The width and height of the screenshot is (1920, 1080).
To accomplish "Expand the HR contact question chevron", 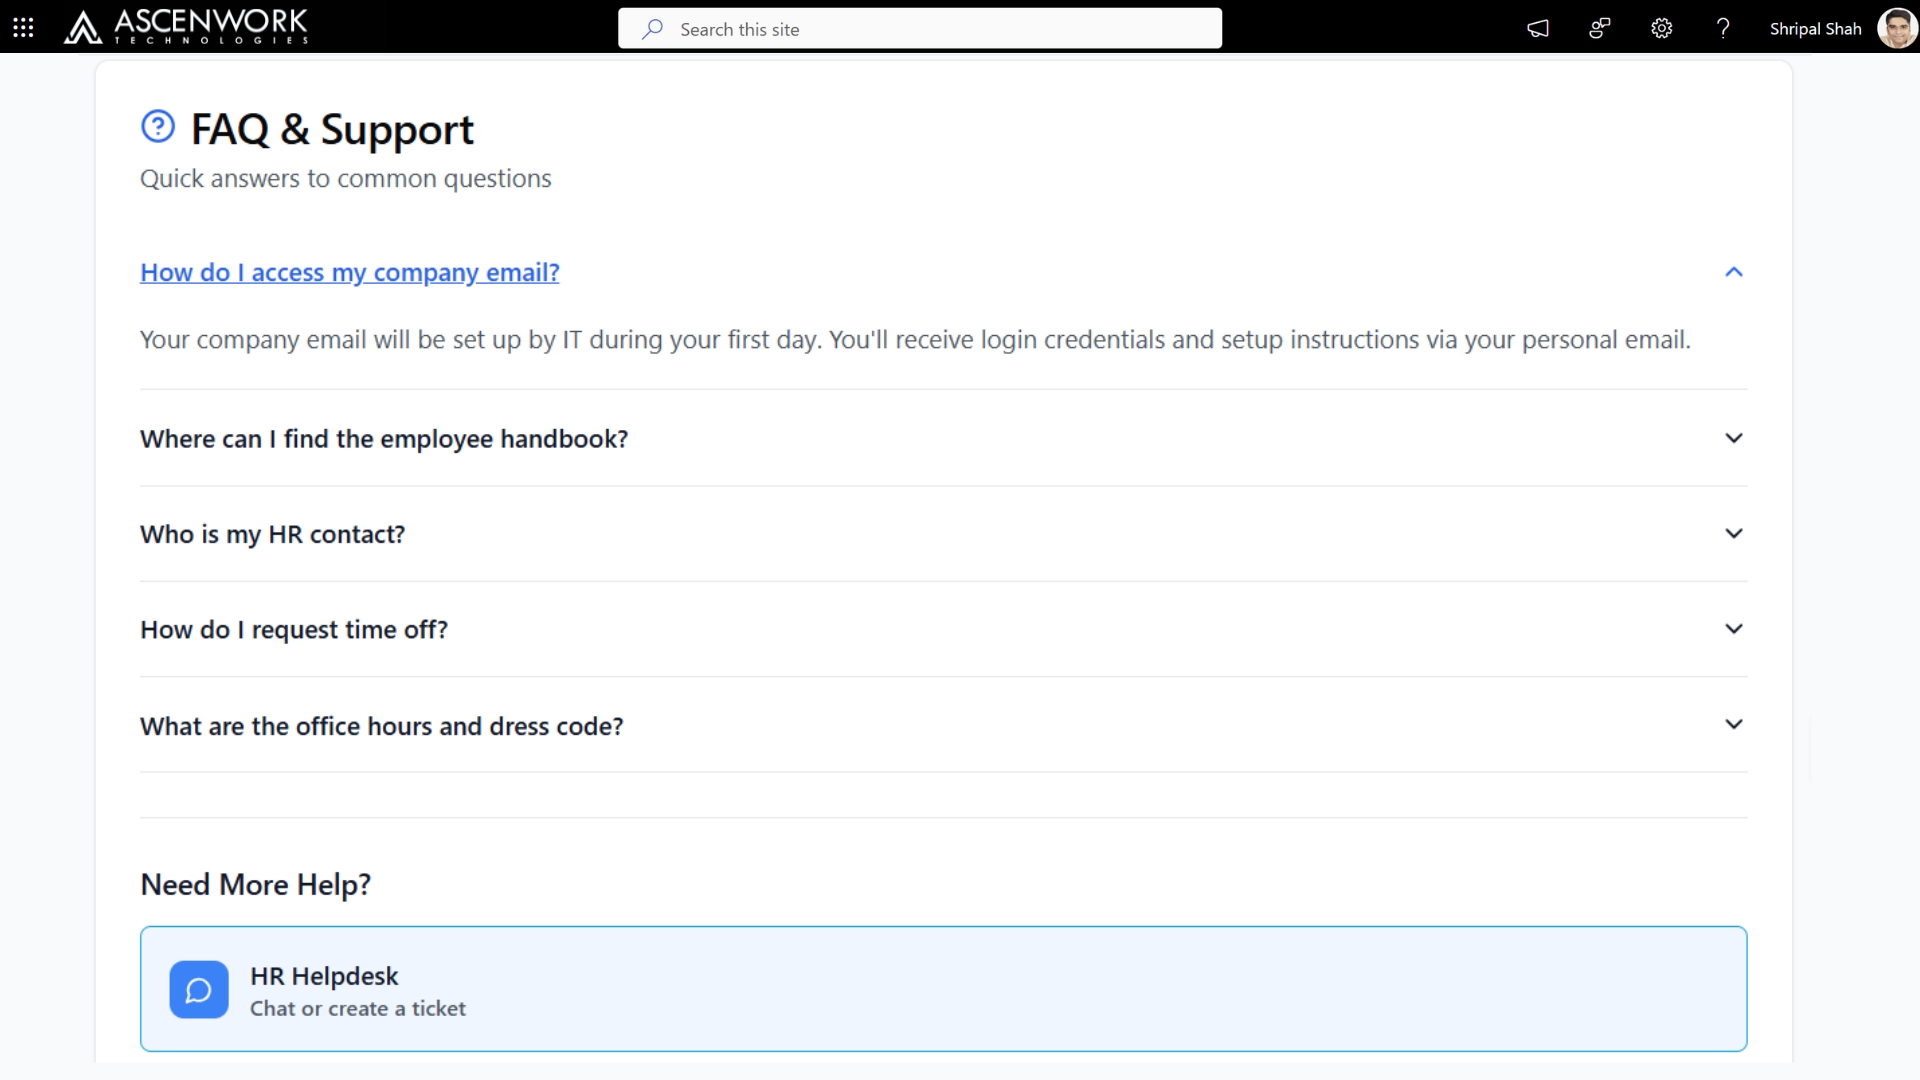I will [1733, 534].
